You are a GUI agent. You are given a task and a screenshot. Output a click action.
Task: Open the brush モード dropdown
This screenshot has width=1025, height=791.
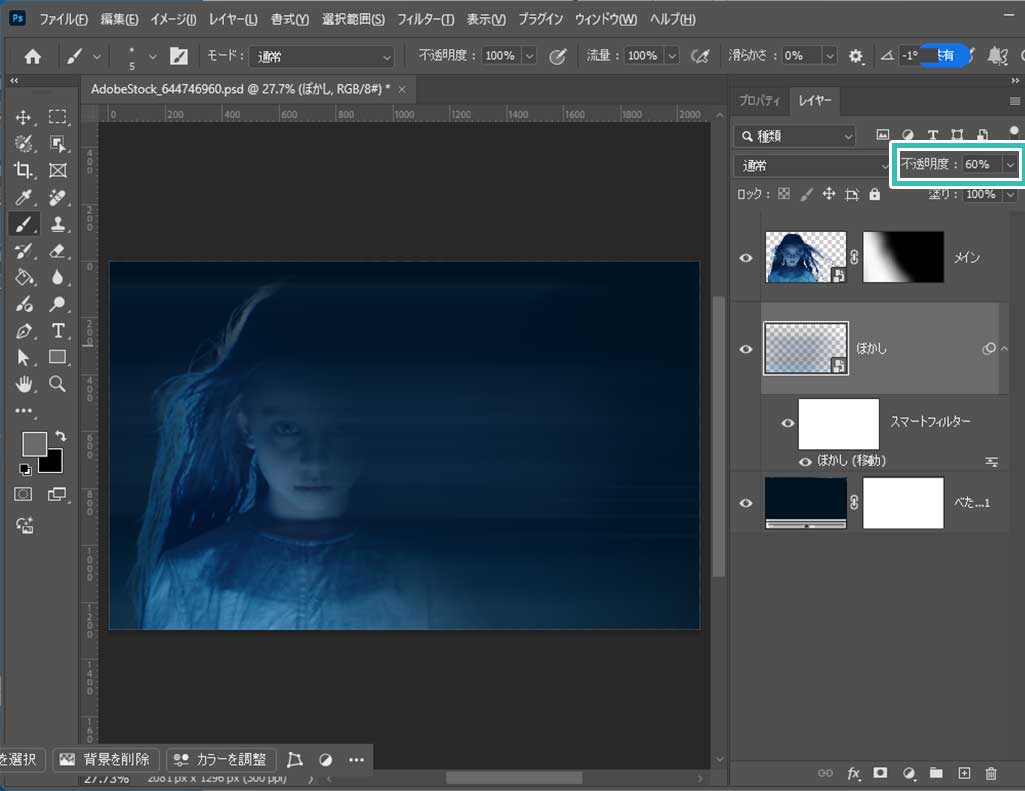[321, 57]
